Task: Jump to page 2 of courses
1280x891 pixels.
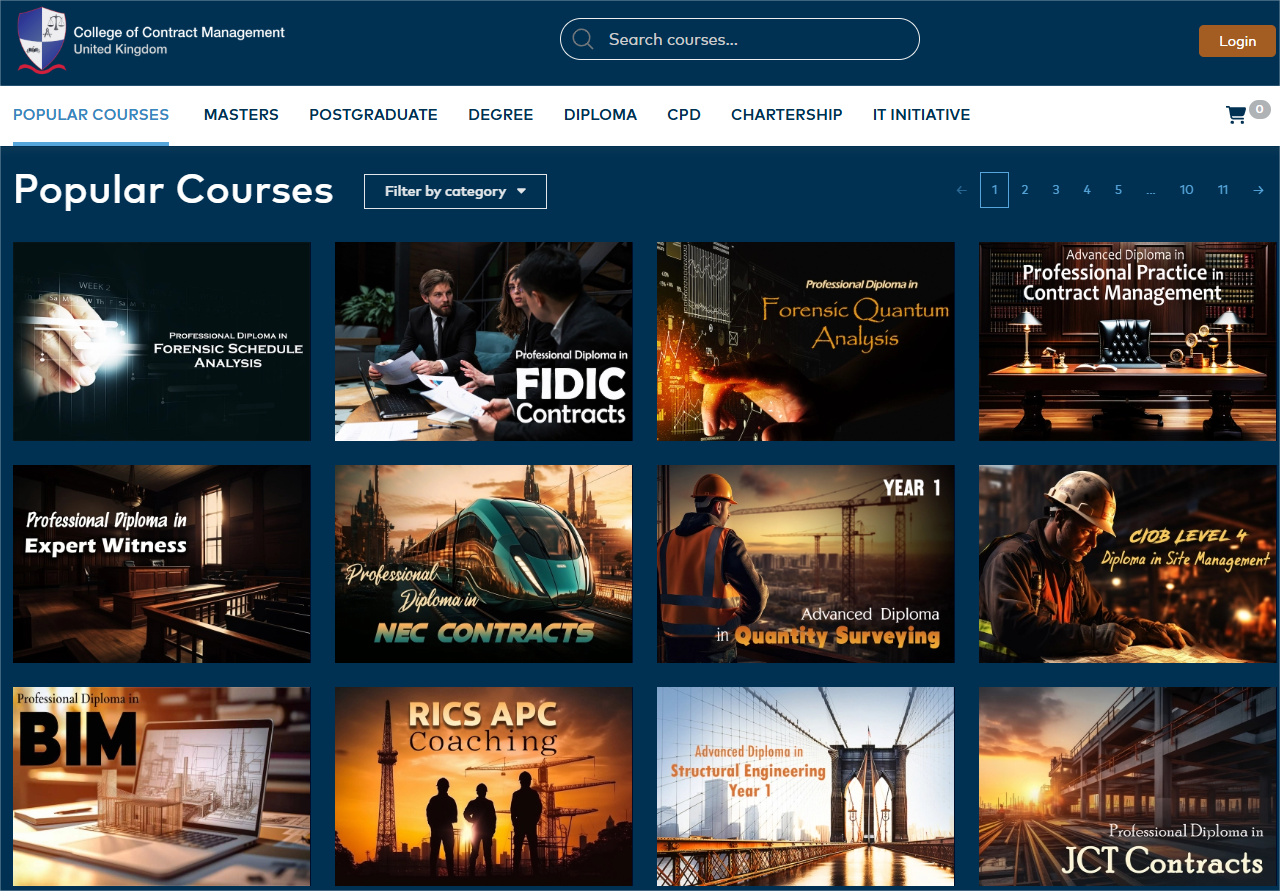Action: [x=1025, y=190]
